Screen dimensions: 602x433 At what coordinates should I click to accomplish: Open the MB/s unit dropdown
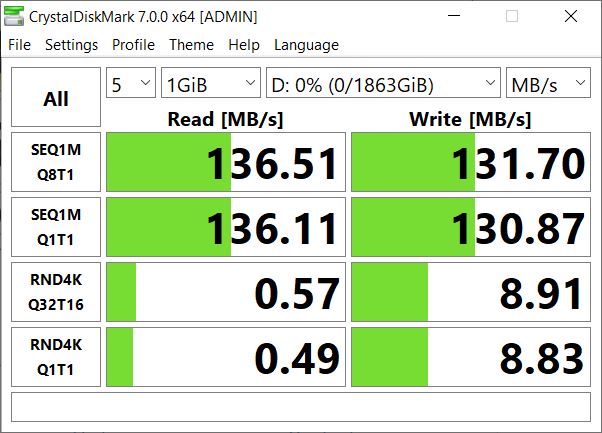(548, 83)
